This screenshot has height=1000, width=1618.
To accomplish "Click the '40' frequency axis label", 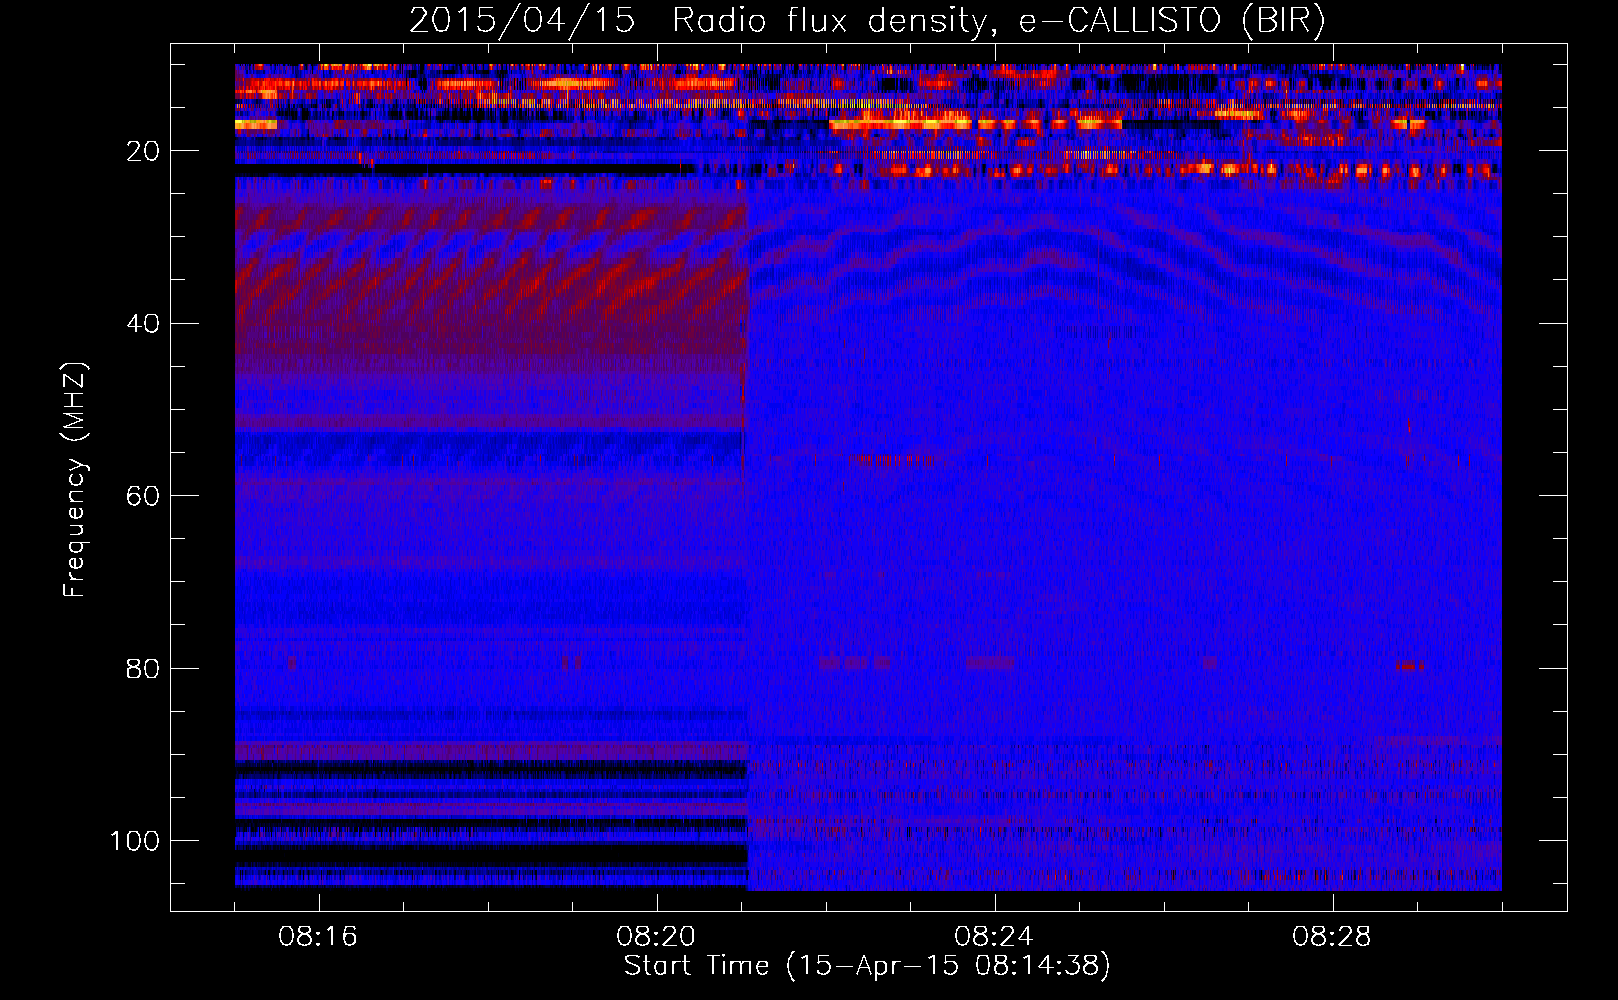I will click(143, 324).
